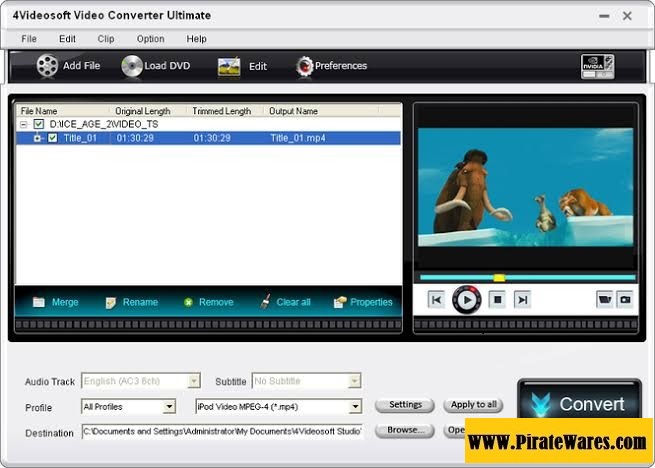Toggle the D:\ICE_AGE_2 VIDEO_TS checkbox
This screenshot has height=468, width=655.
[39, 124]
